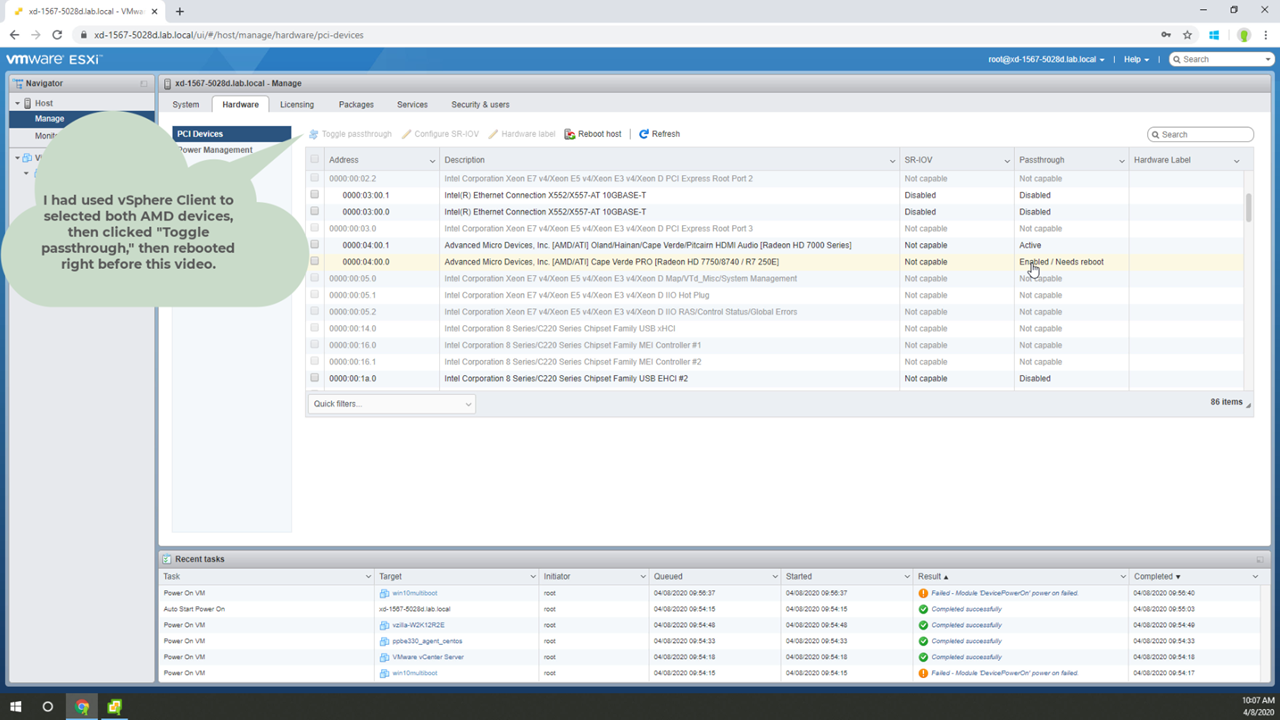Viewport: 1280px width, 720px height.
Task: Click the green app icon in taskbar
Action: point(115,707)
